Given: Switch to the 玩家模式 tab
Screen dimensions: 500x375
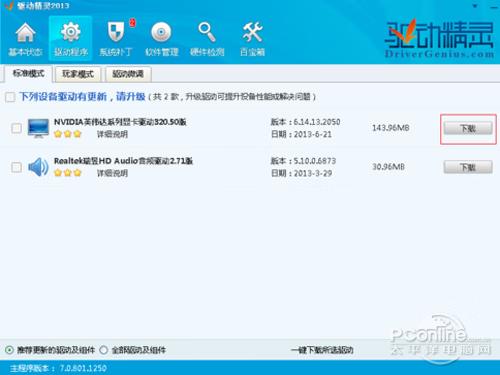Looking at the screenshot, I should click(78, 74).
